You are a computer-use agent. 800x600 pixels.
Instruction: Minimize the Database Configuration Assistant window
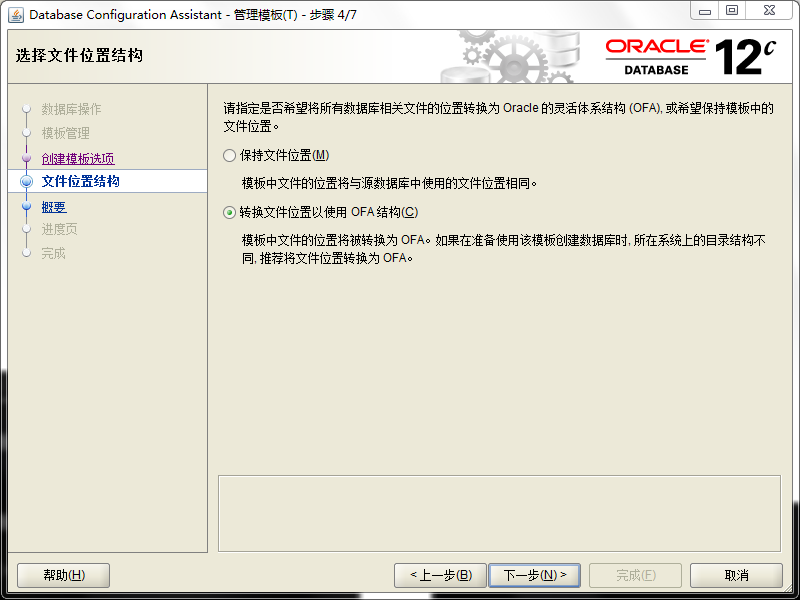point(705,11)
